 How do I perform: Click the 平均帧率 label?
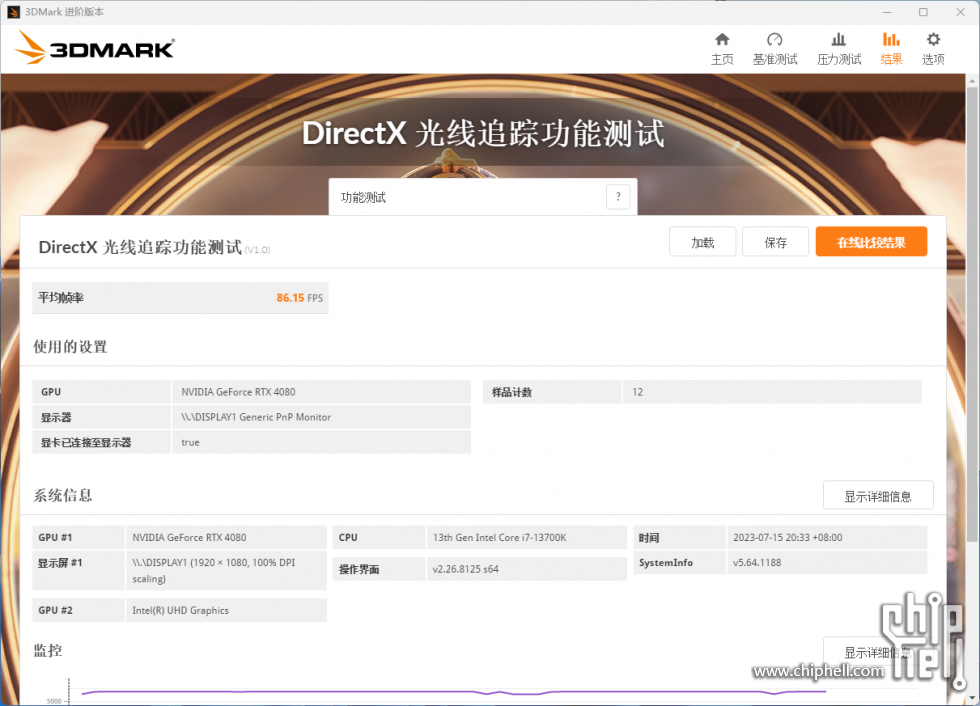pos(61,298)
